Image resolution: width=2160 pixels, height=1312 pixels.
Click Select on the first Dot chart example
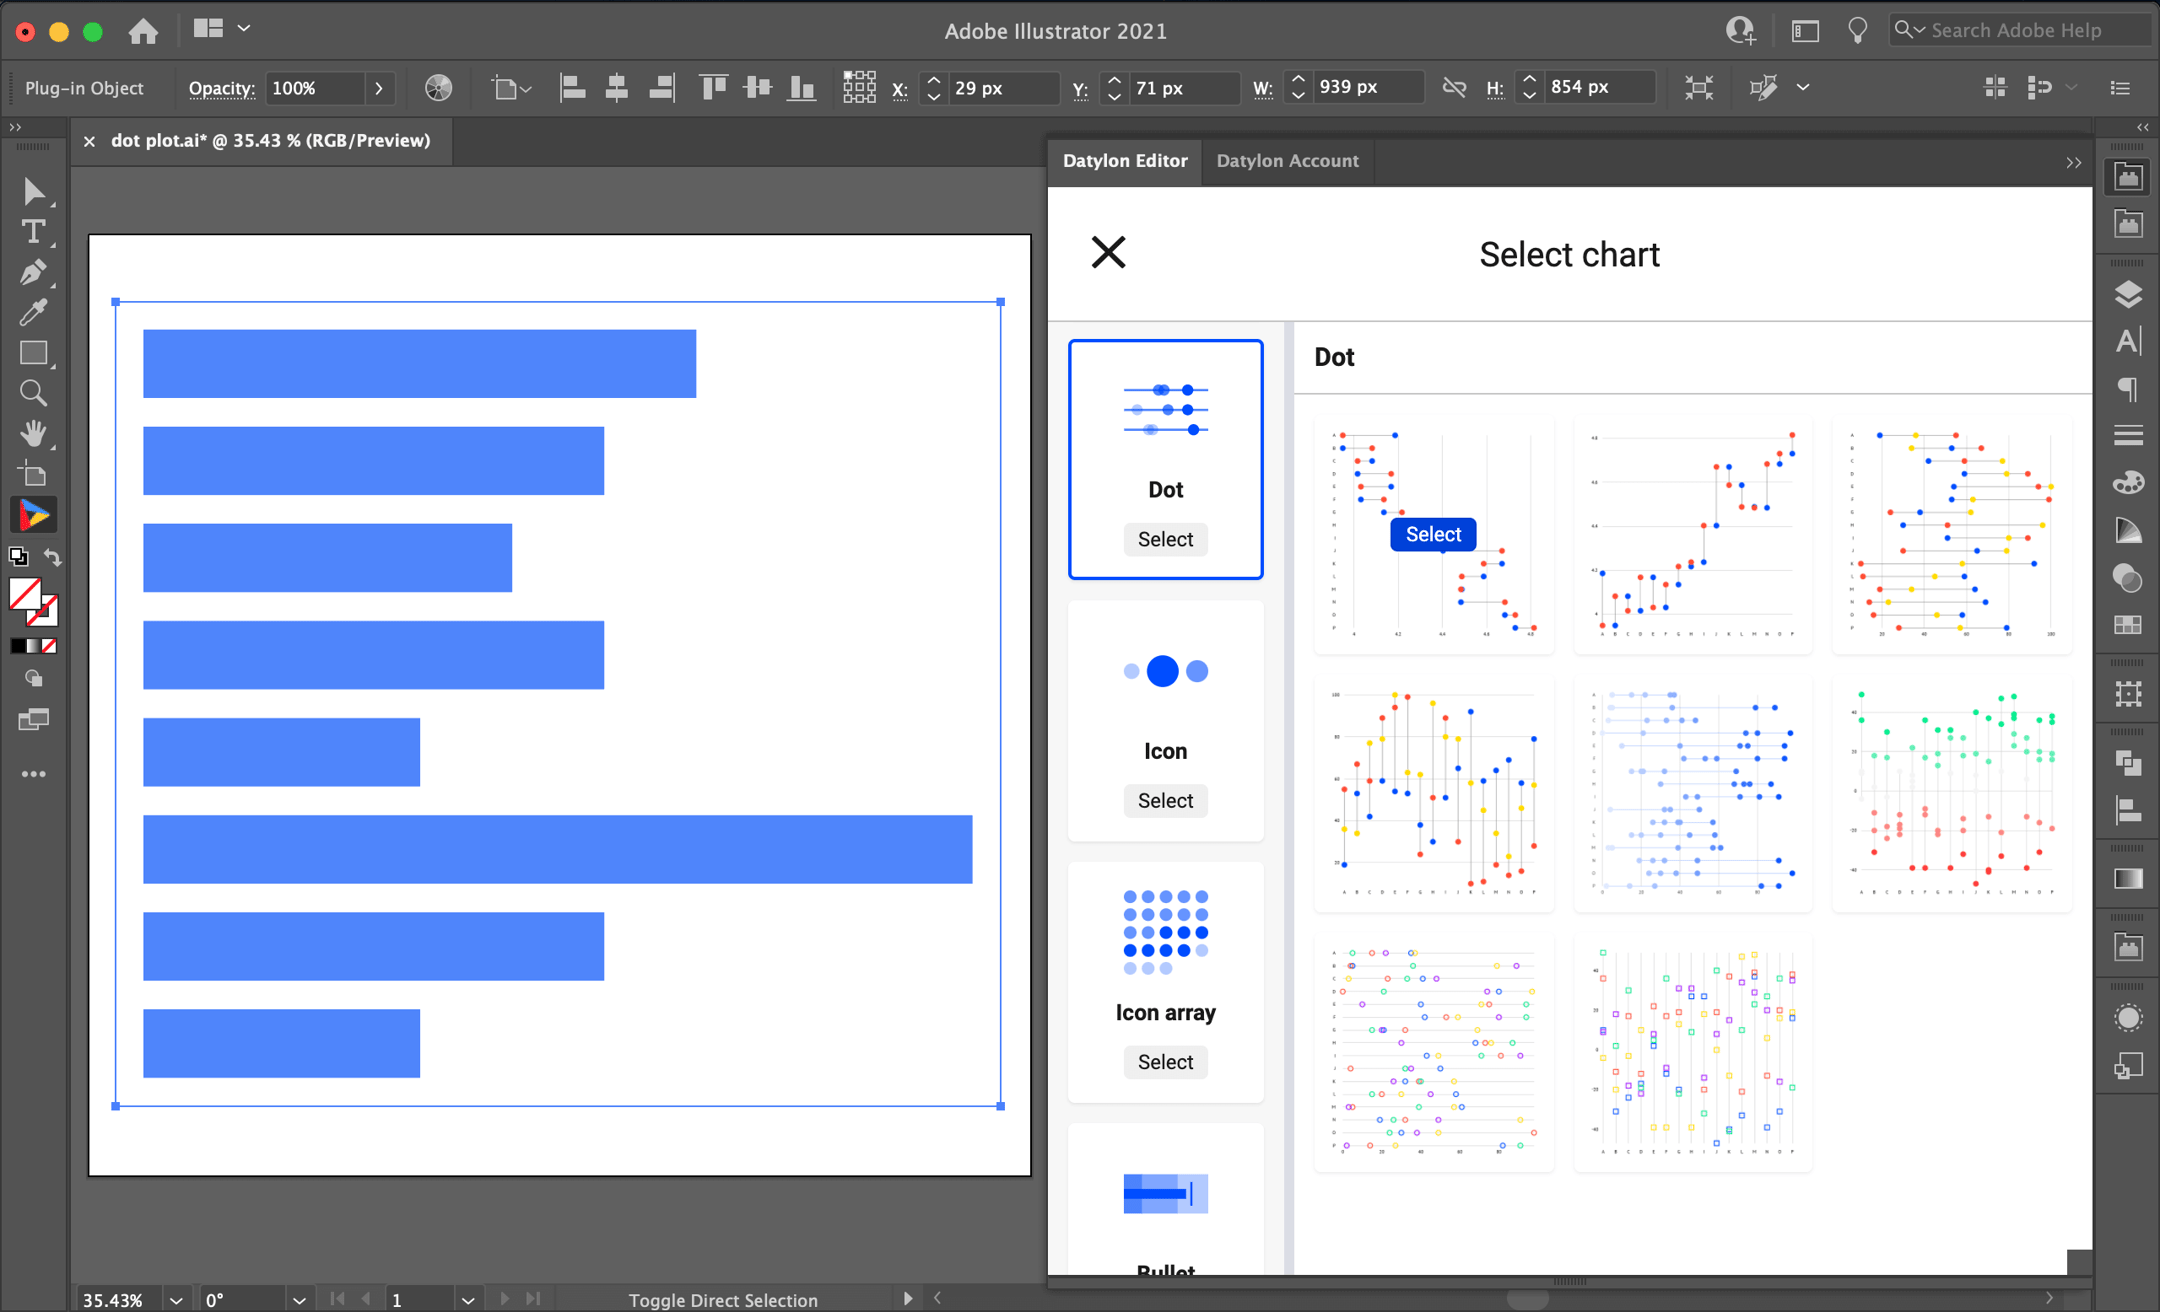(1432, 534)
